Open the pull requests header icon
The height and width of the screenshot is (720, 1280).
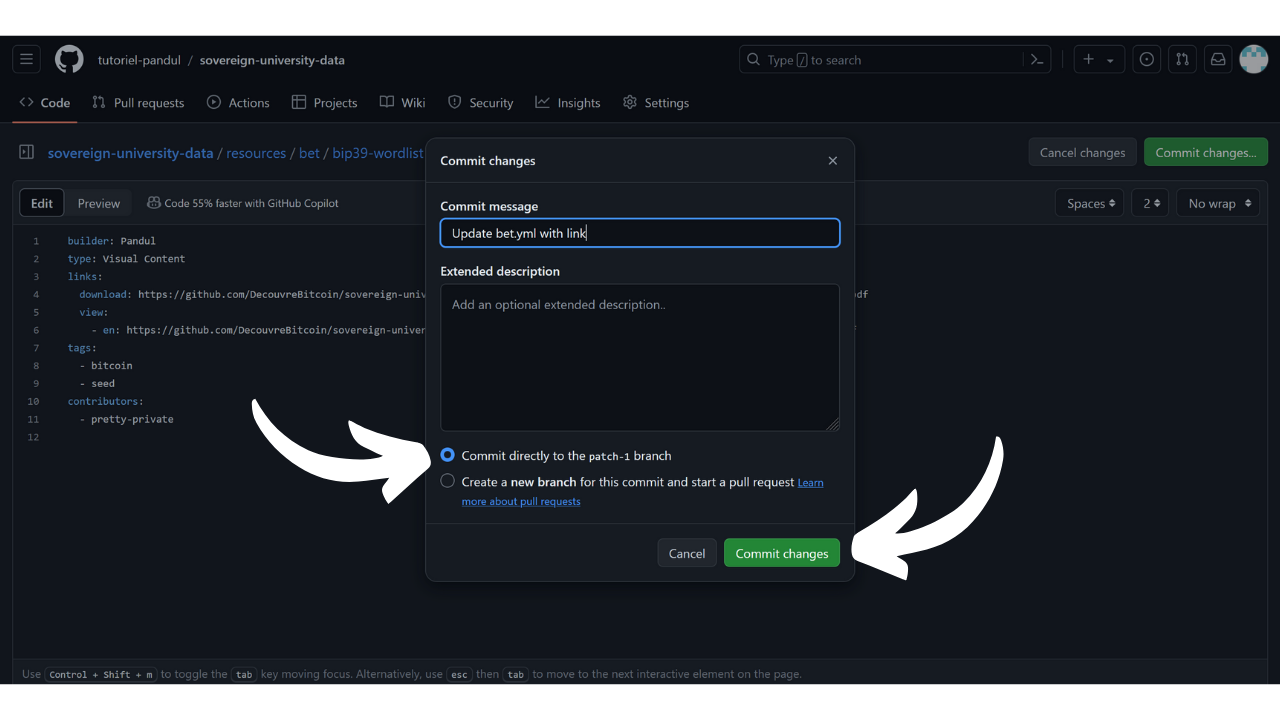tap(1182, 60)
